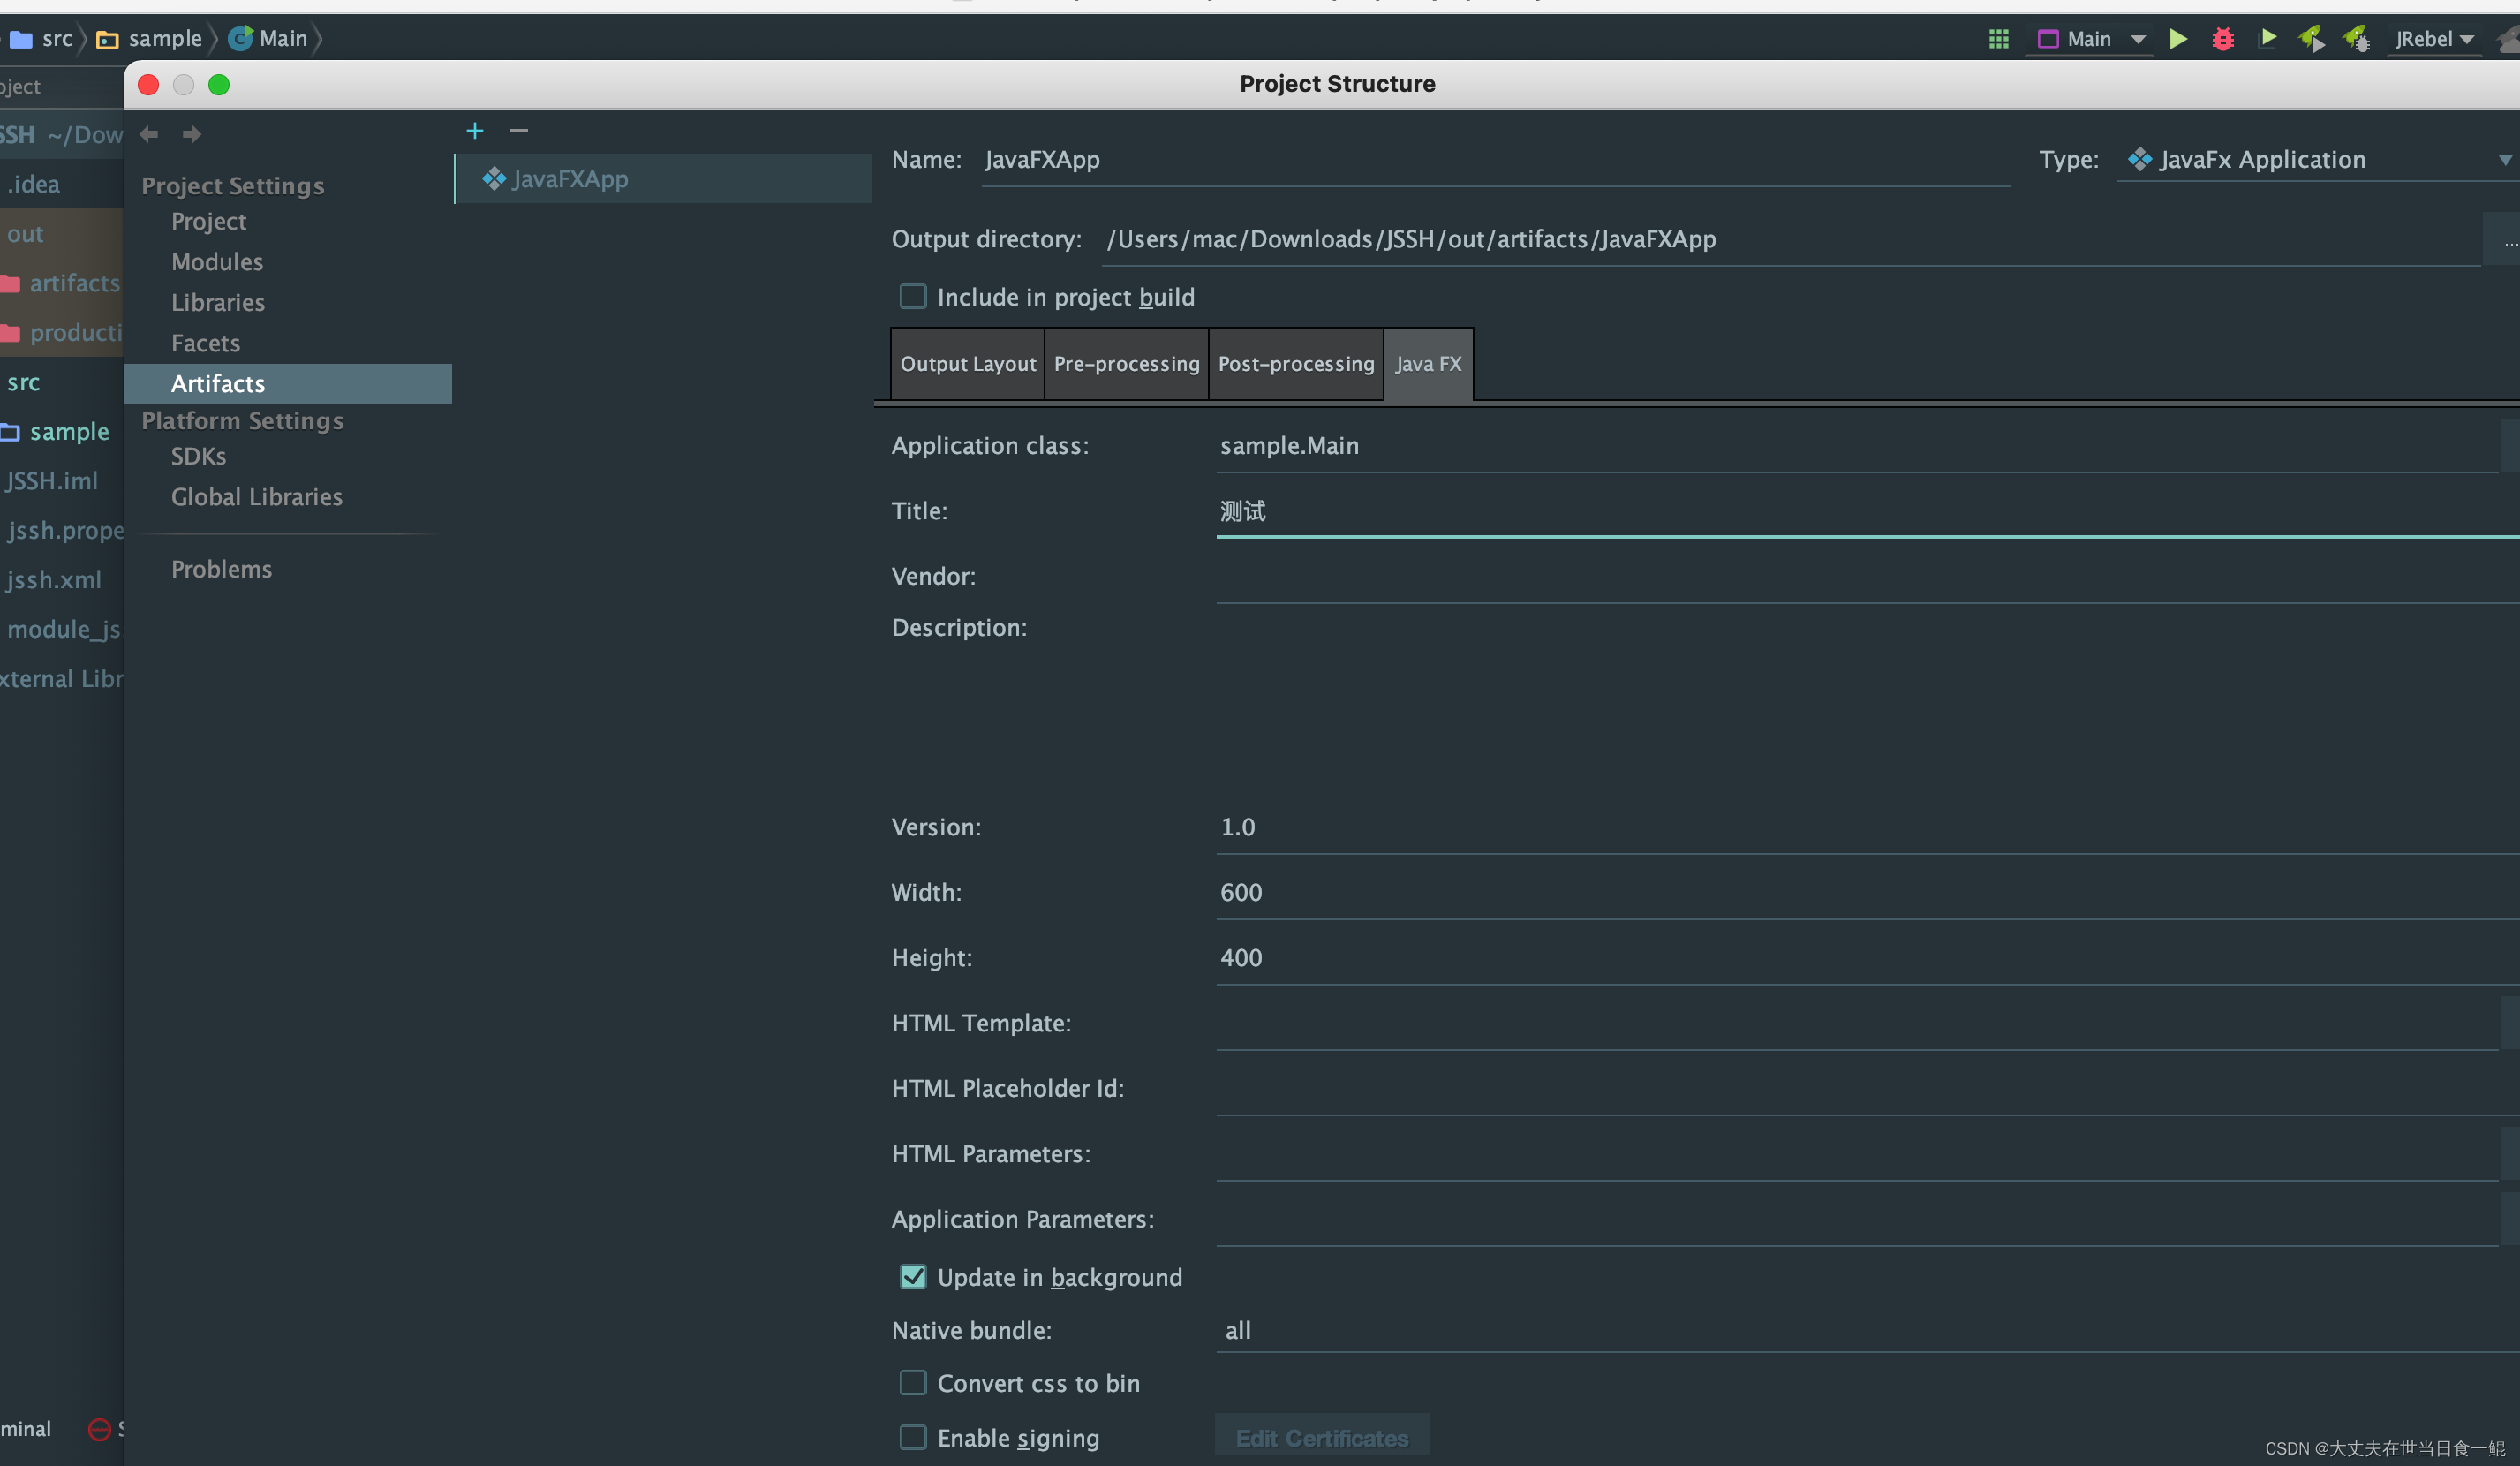Viewport: 2520px width, 1466px height.
Task: Open the Problems section
Action: 221,569
